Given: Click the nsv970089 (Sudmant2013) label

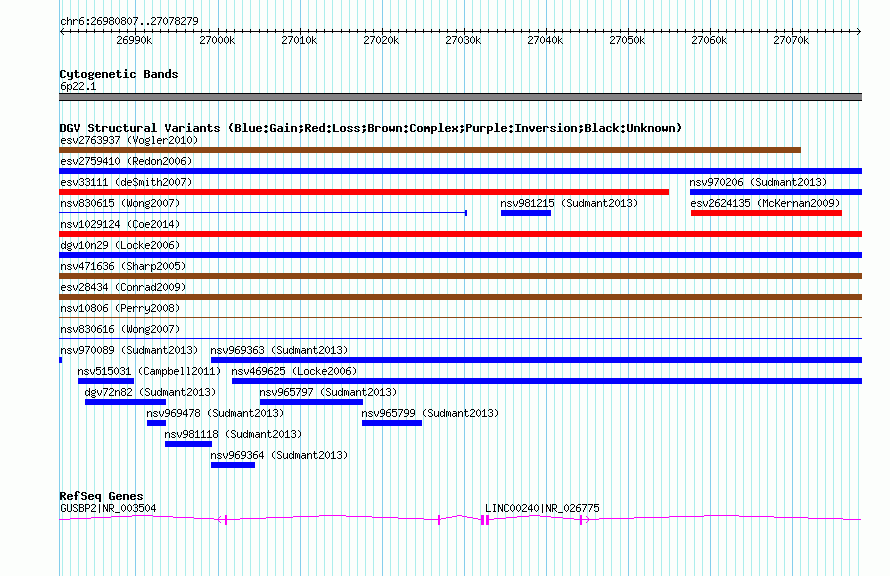Looking at the screenshot, I should tap(129, 350).
